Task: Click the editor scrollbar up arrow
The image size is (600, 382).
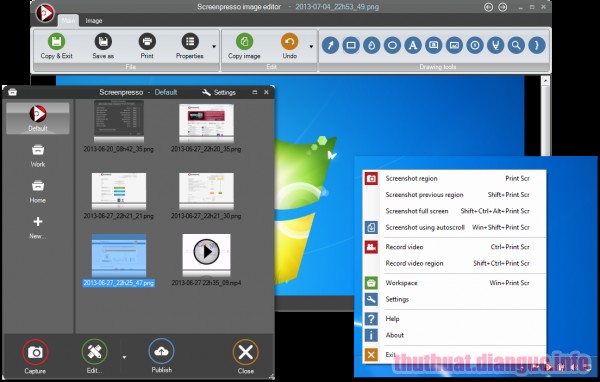Action: (x=546, y=81)
